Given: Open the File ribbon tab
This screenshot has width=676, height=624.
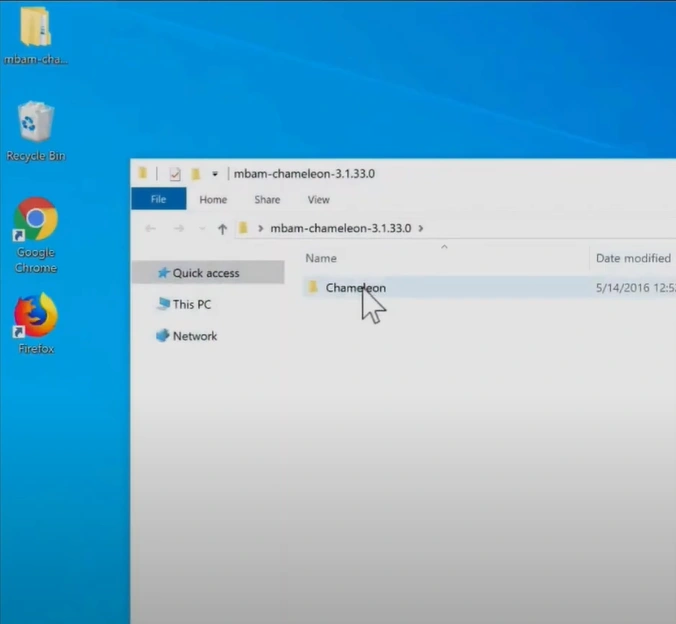Looking at the screenshot, I should 159,199.
